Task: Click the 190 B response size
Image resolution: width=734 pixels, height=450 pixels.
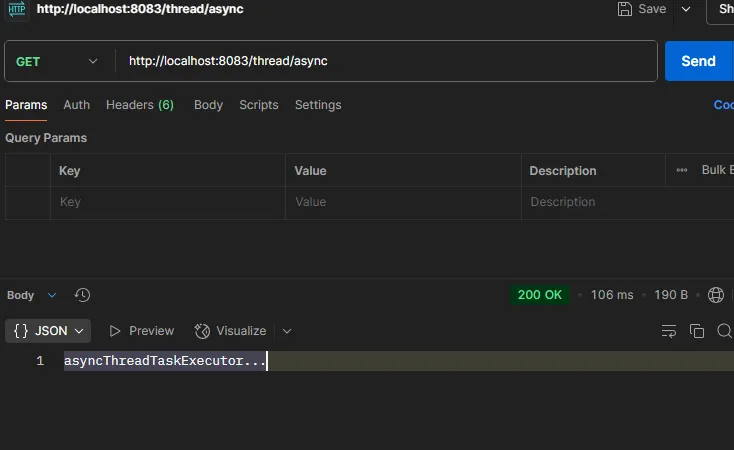Action: [x=671, y=295]
